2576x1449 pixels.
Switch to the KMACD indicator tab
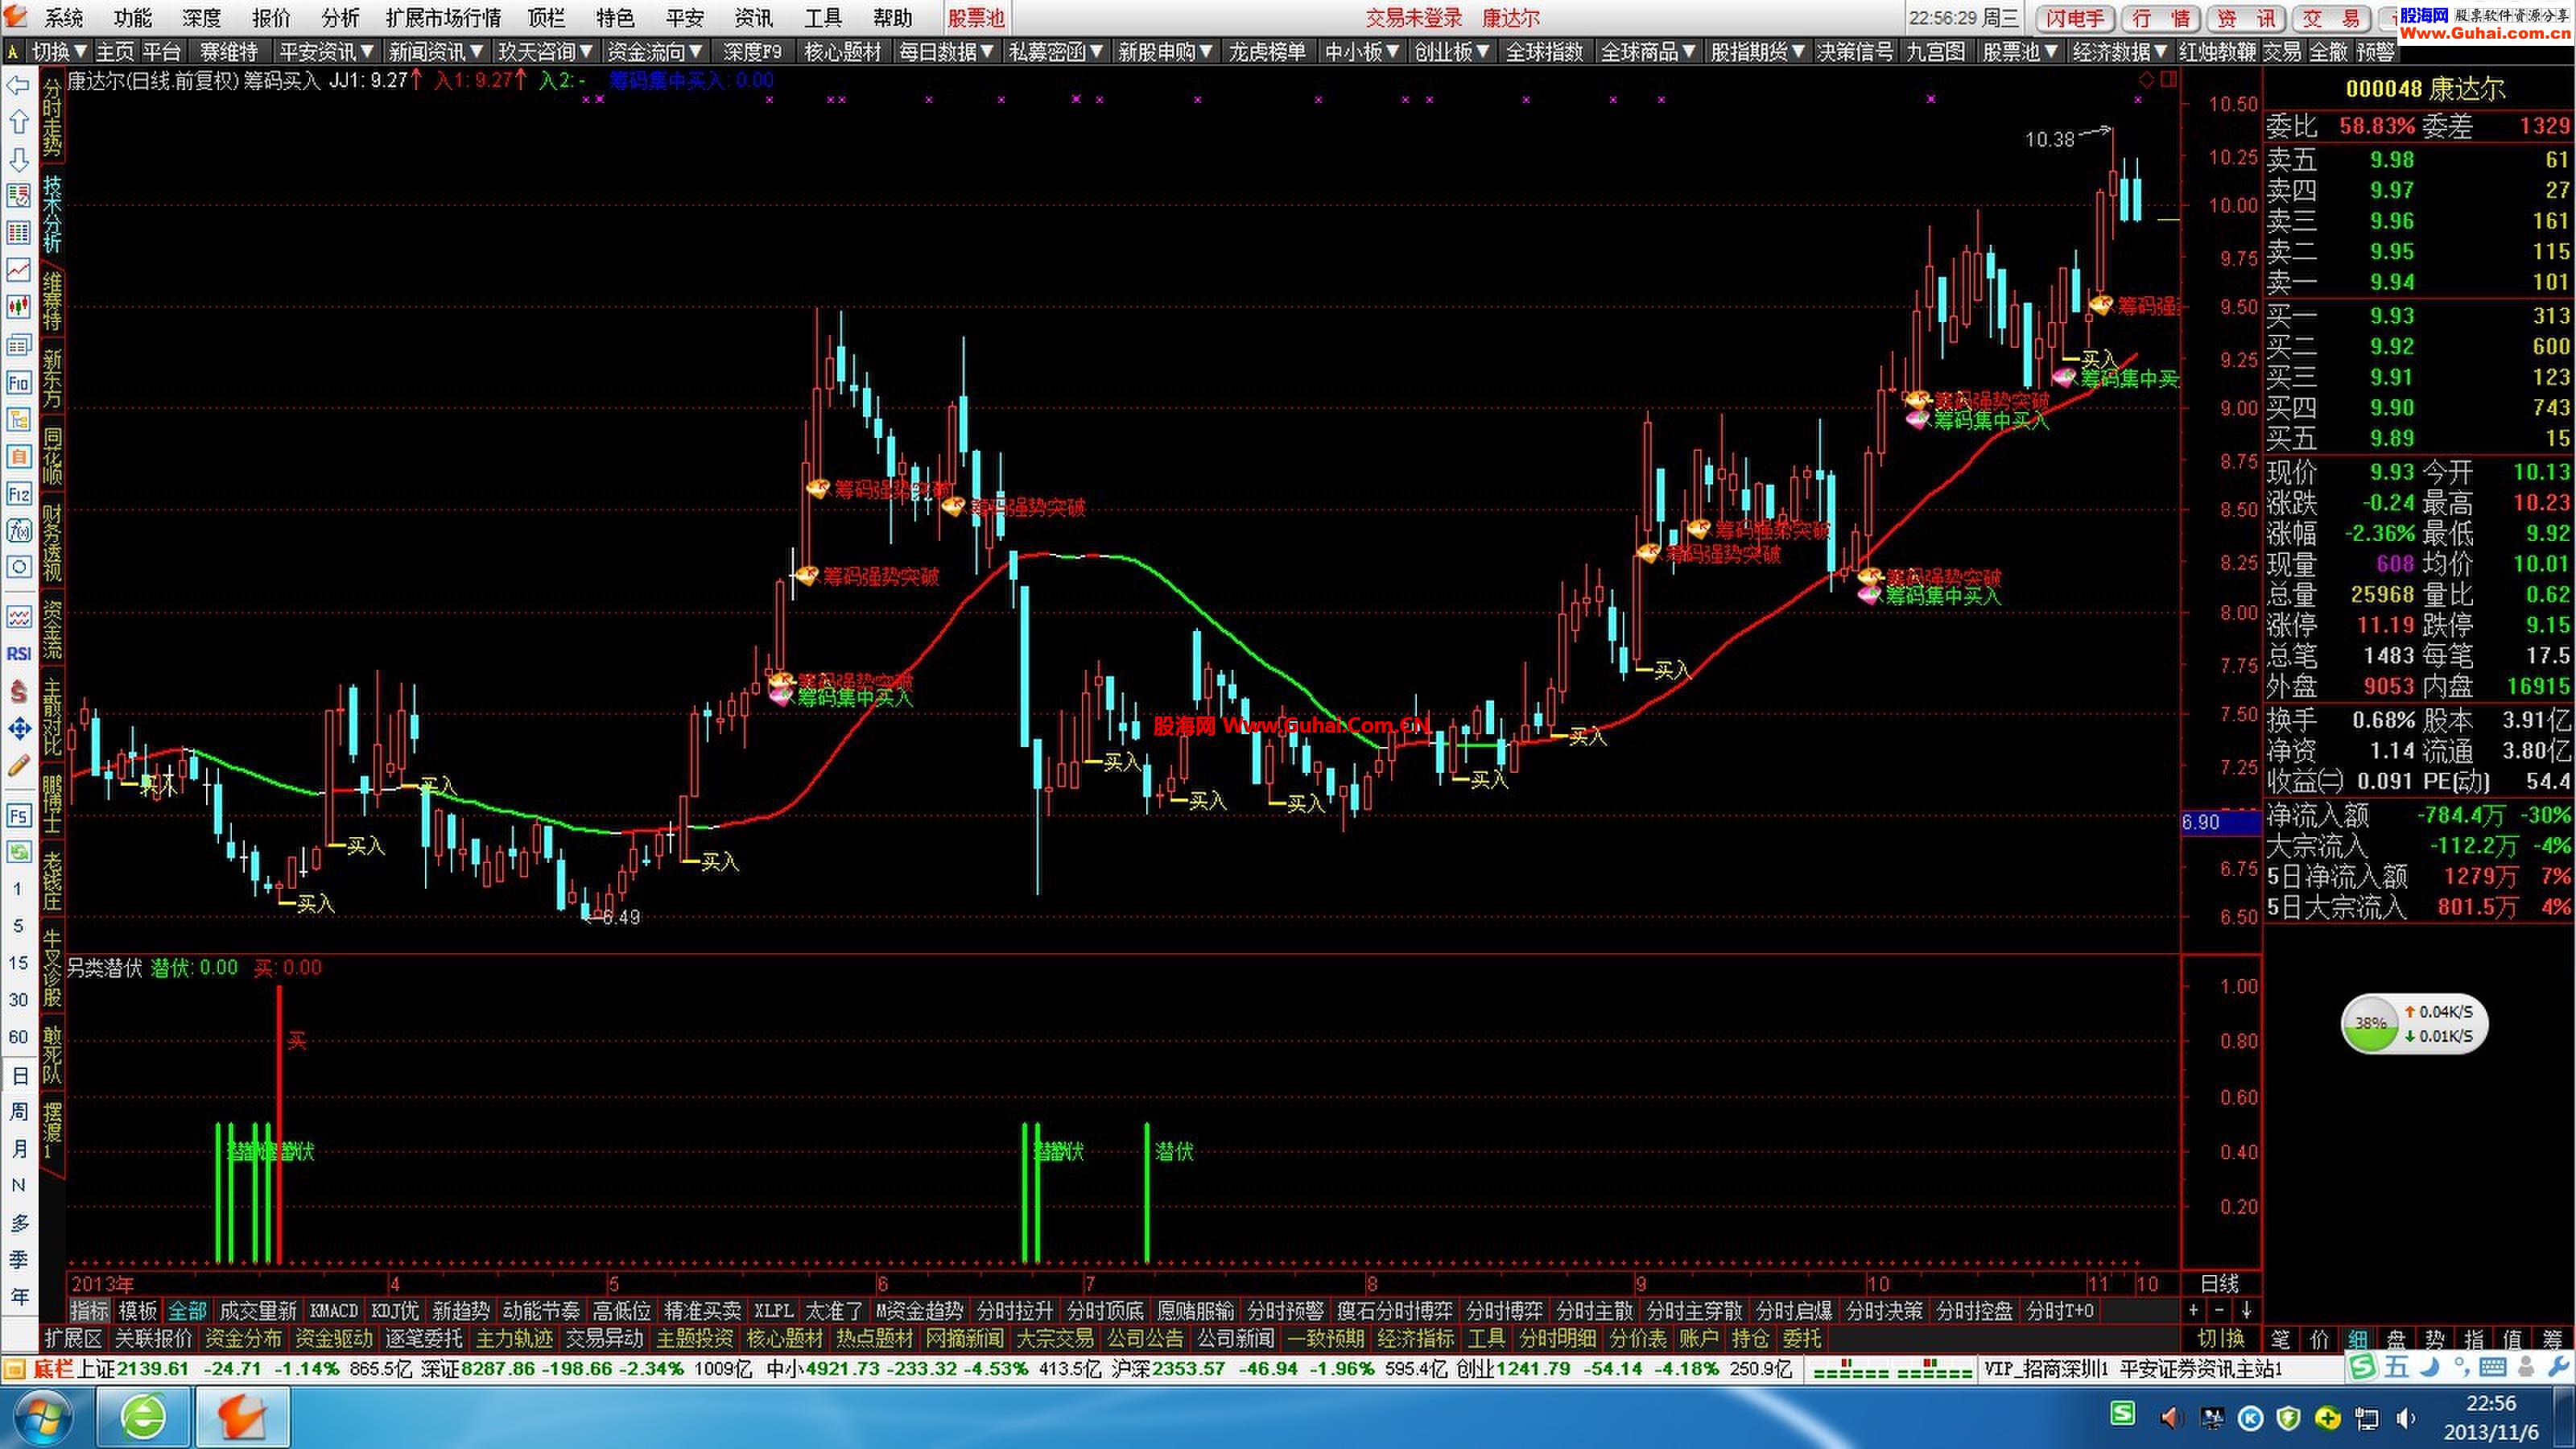click(x=333, y=1310)
